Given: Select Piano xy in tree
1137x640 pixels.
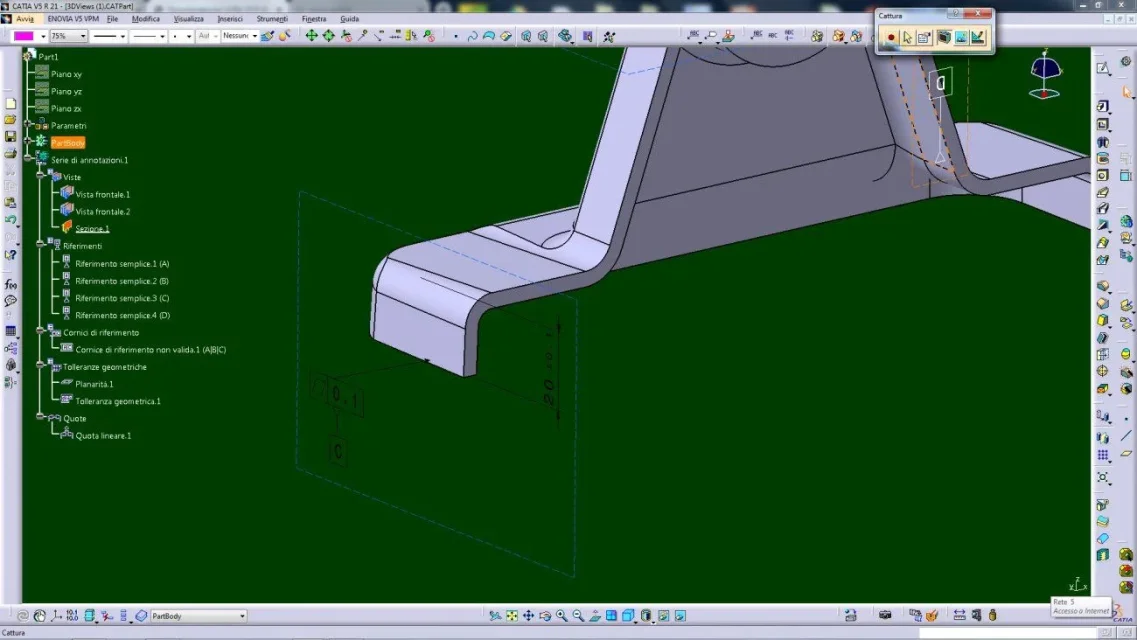Looking at the screenshot, I should (66, 74).
